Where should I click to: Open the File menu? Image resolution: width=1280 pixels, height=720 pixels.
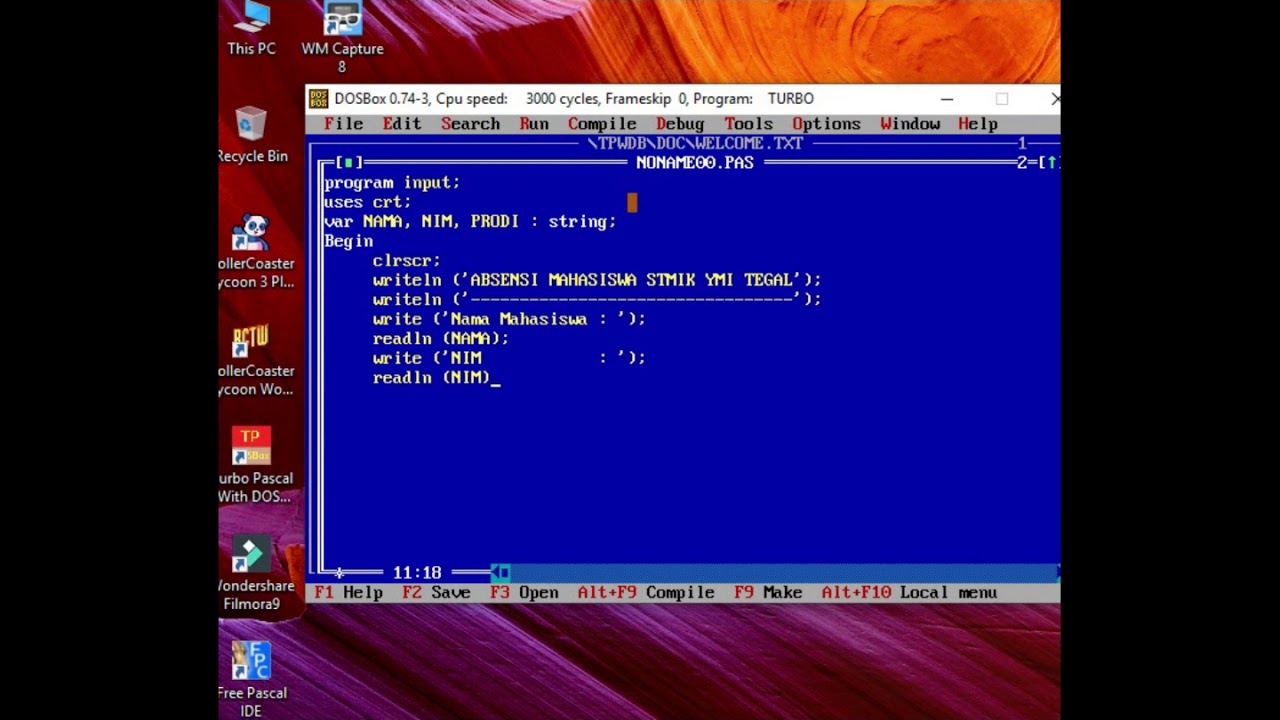point(343,124)
